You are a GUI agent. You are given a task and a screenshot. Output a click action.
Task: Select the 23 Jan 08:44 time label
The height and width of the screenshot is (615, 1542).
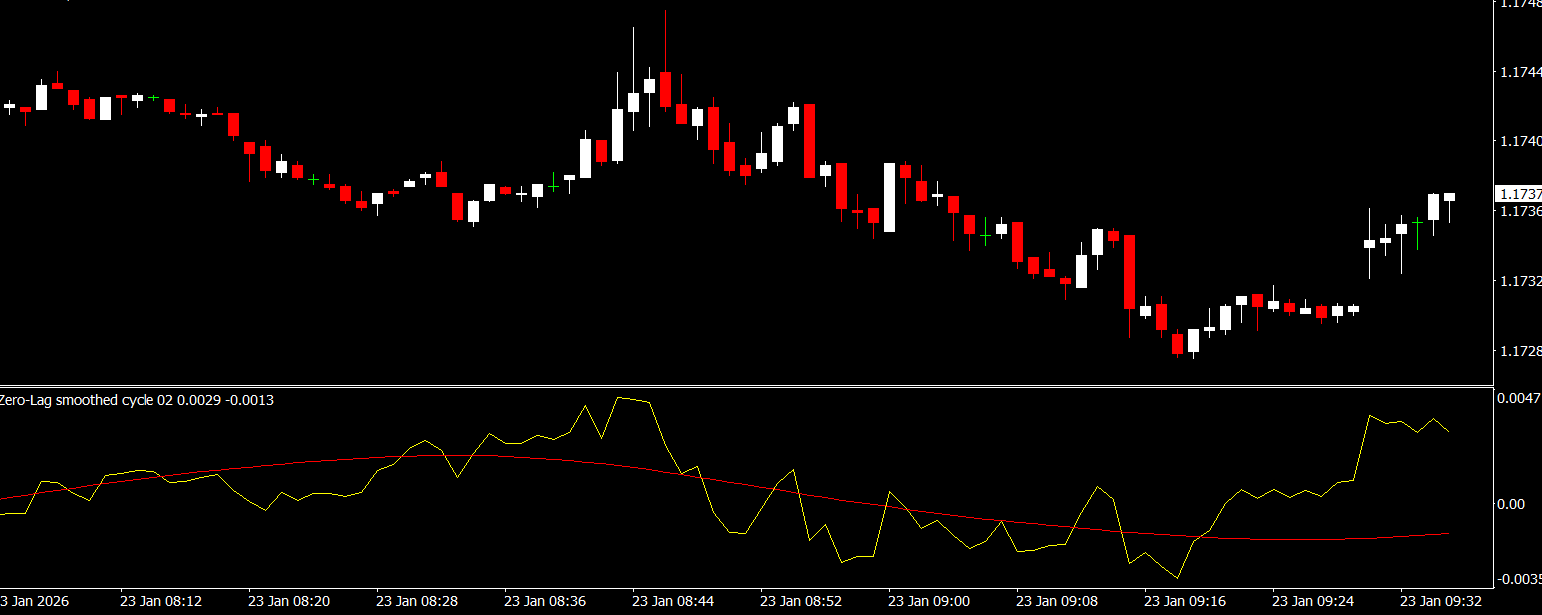click(x=673, y=601)
